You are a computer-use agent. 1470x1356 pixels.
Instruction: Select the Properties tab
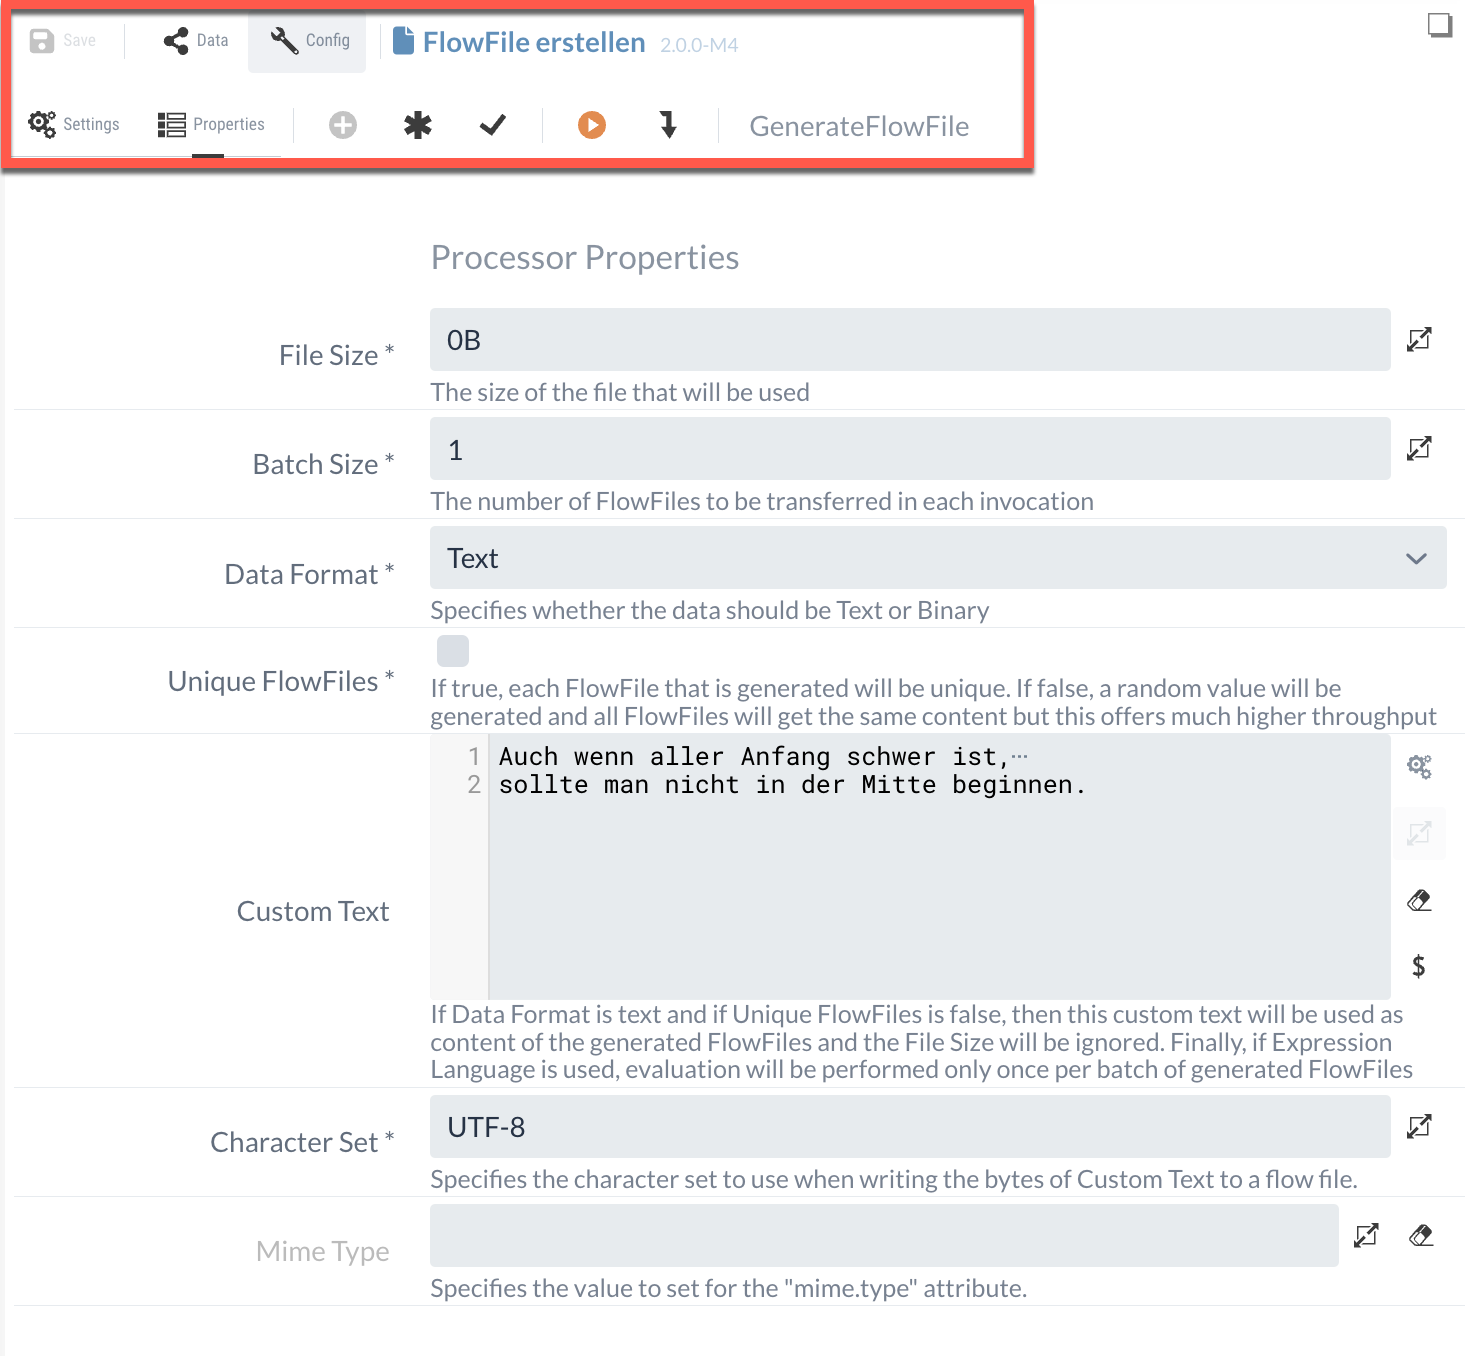(x=211, y=124)
